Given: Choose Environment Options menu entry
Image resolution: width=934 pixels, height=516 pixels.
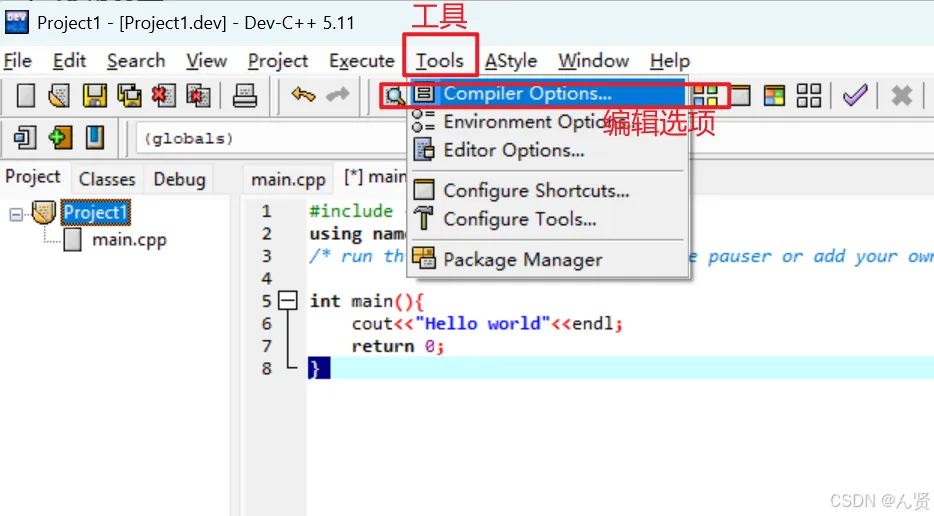Looking at the screenshot, I should click(x=548, y=122).
